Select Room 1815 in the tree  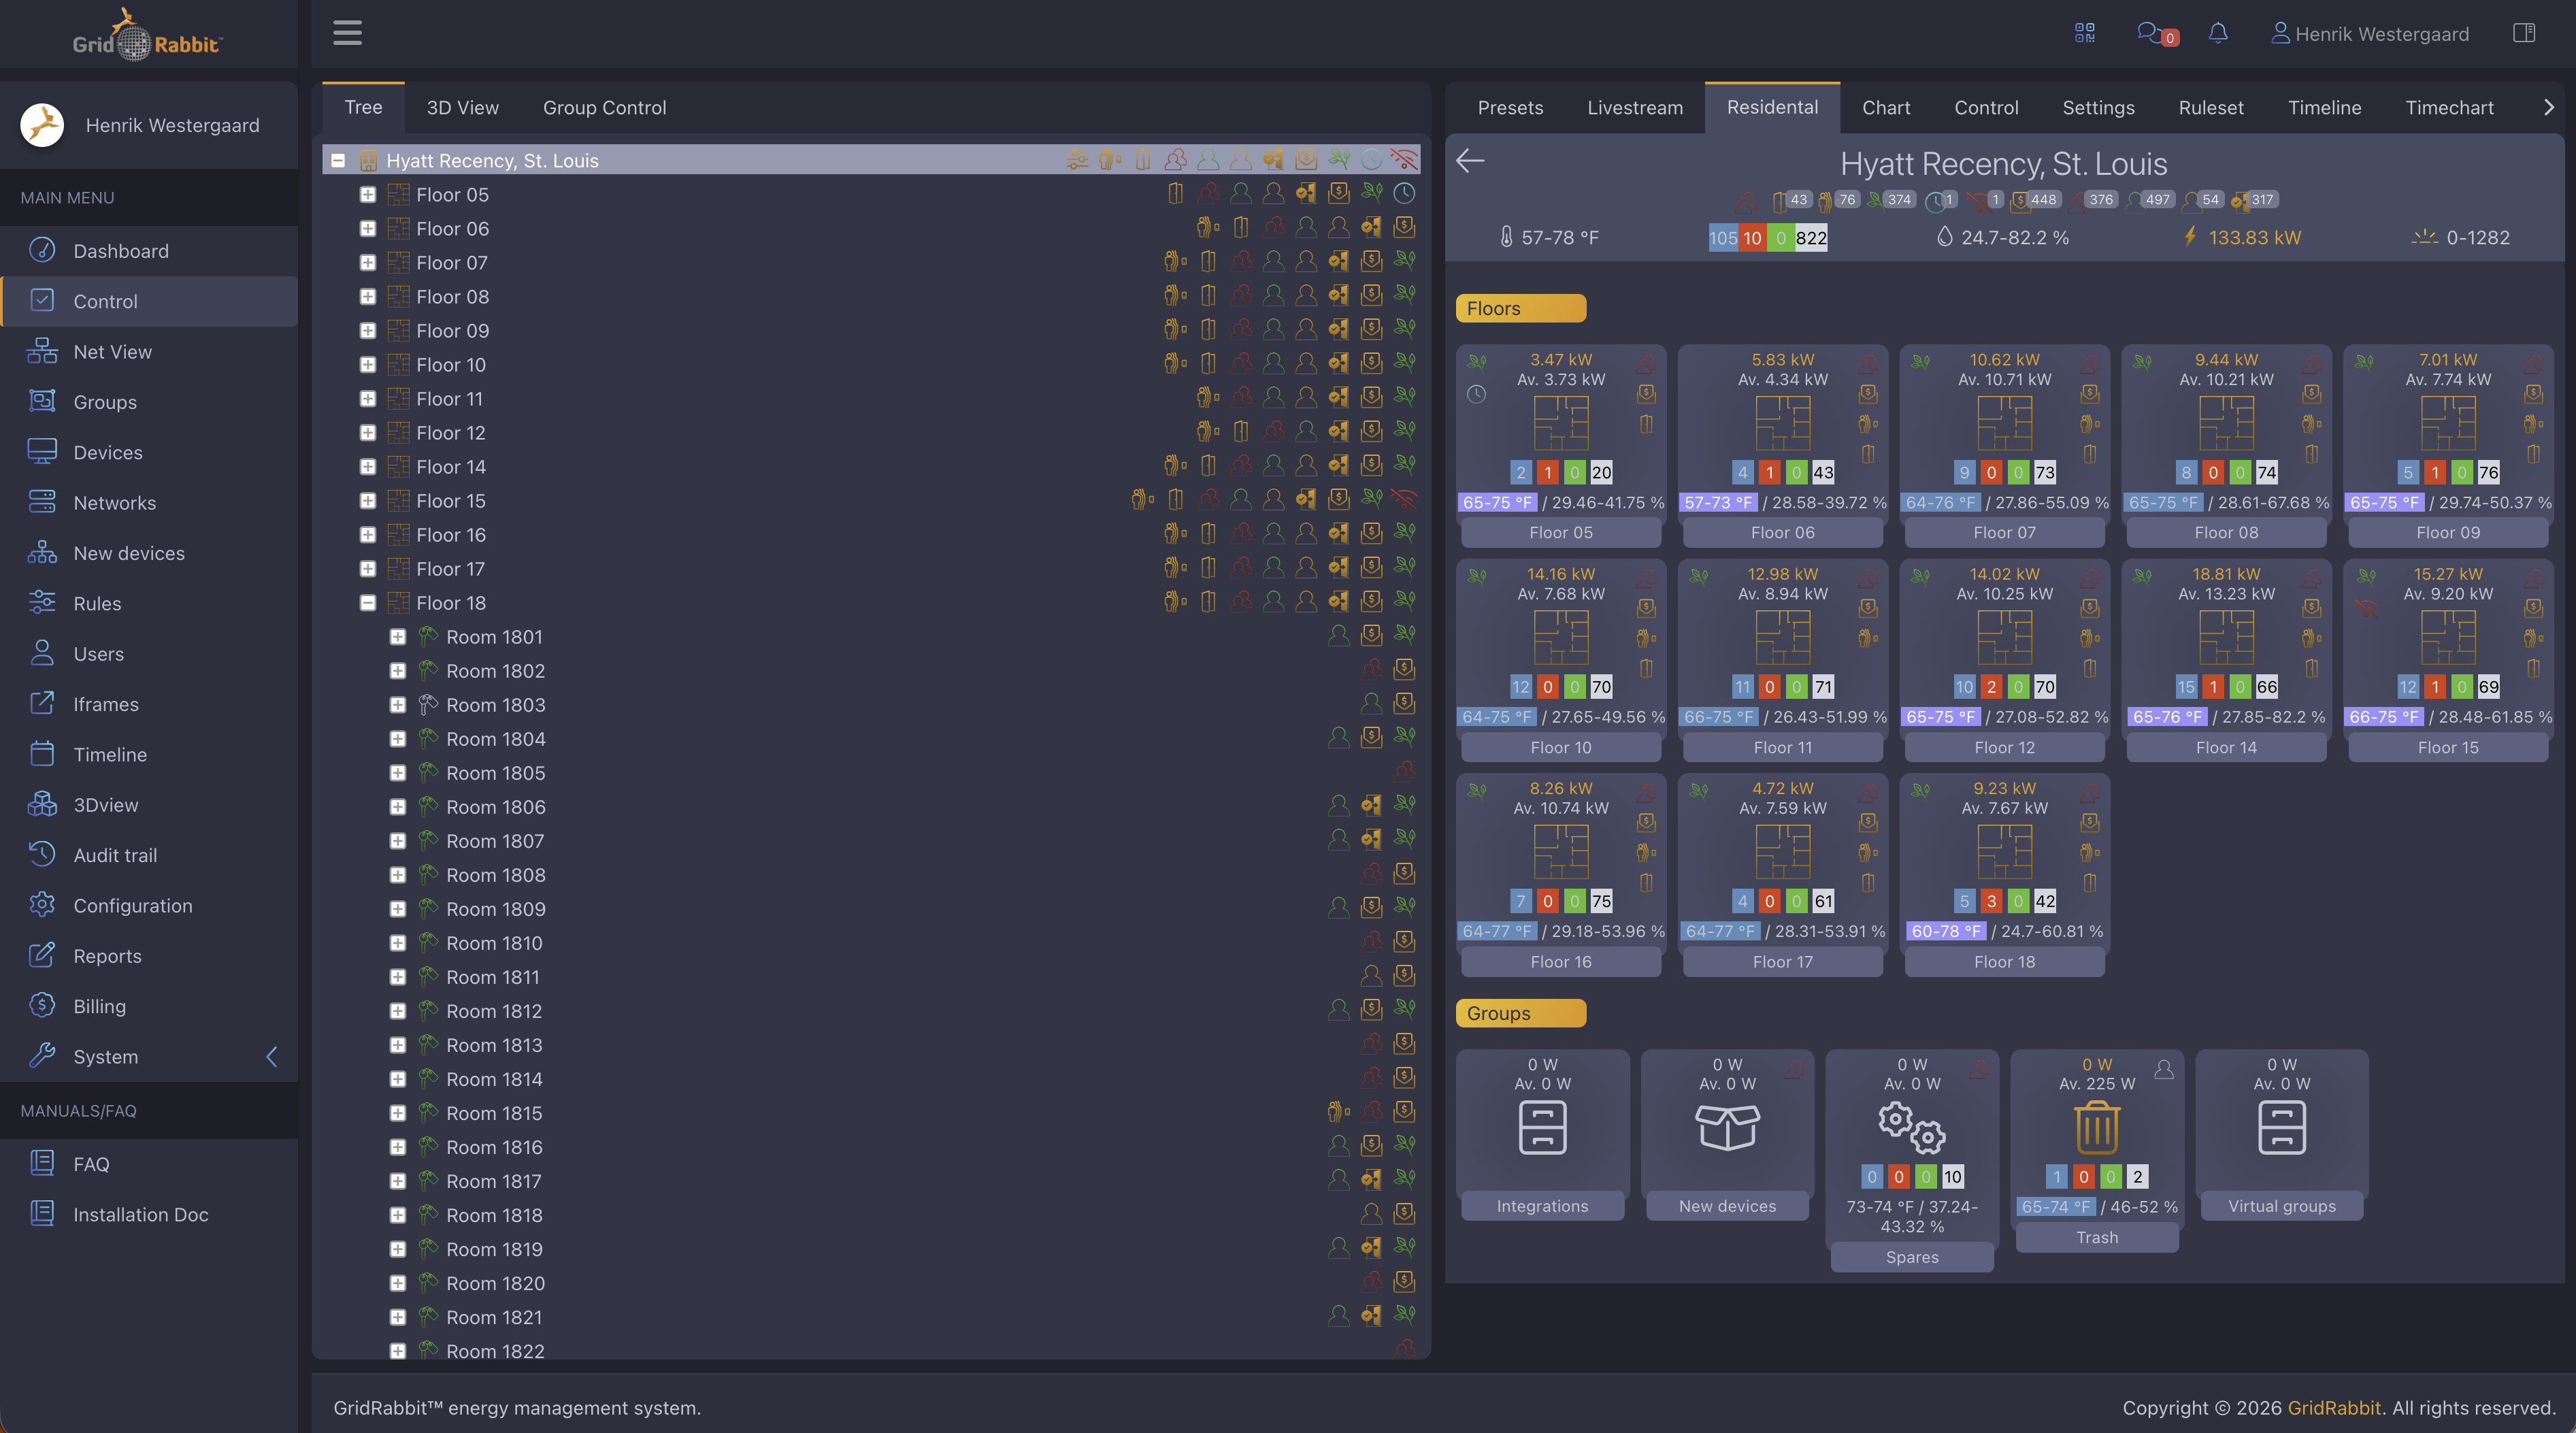pyautogui.click(x=494, y=1113)
